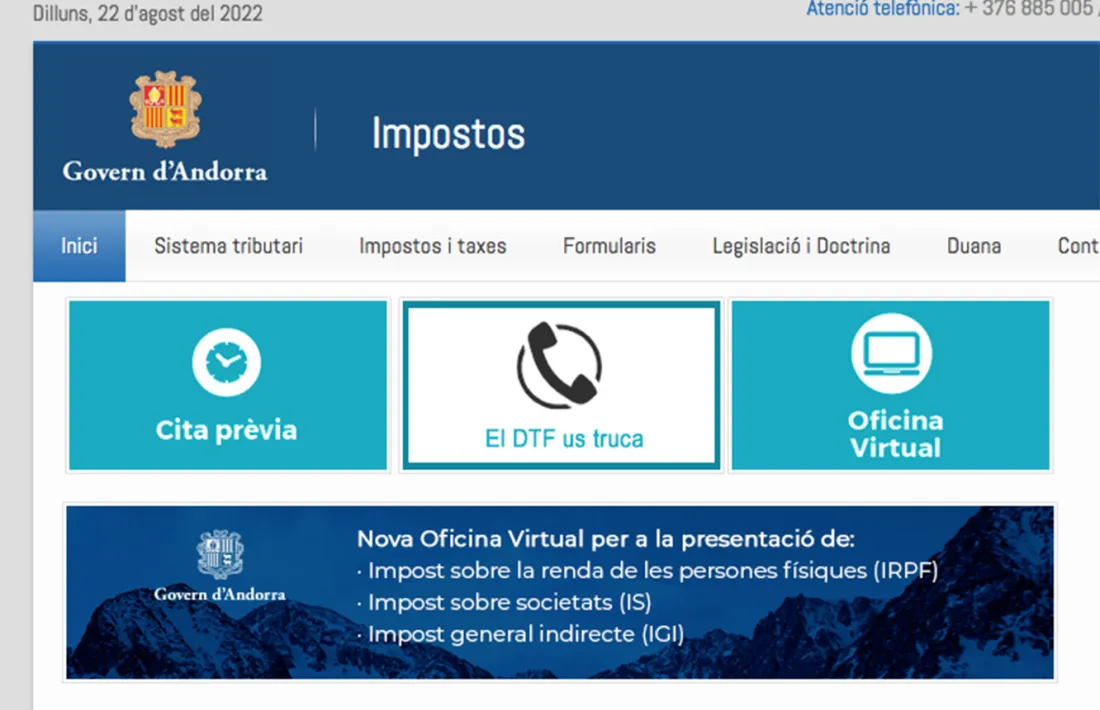
Task: Open the Formularis page
Action: pyautogui.click(x=610, y=246)
